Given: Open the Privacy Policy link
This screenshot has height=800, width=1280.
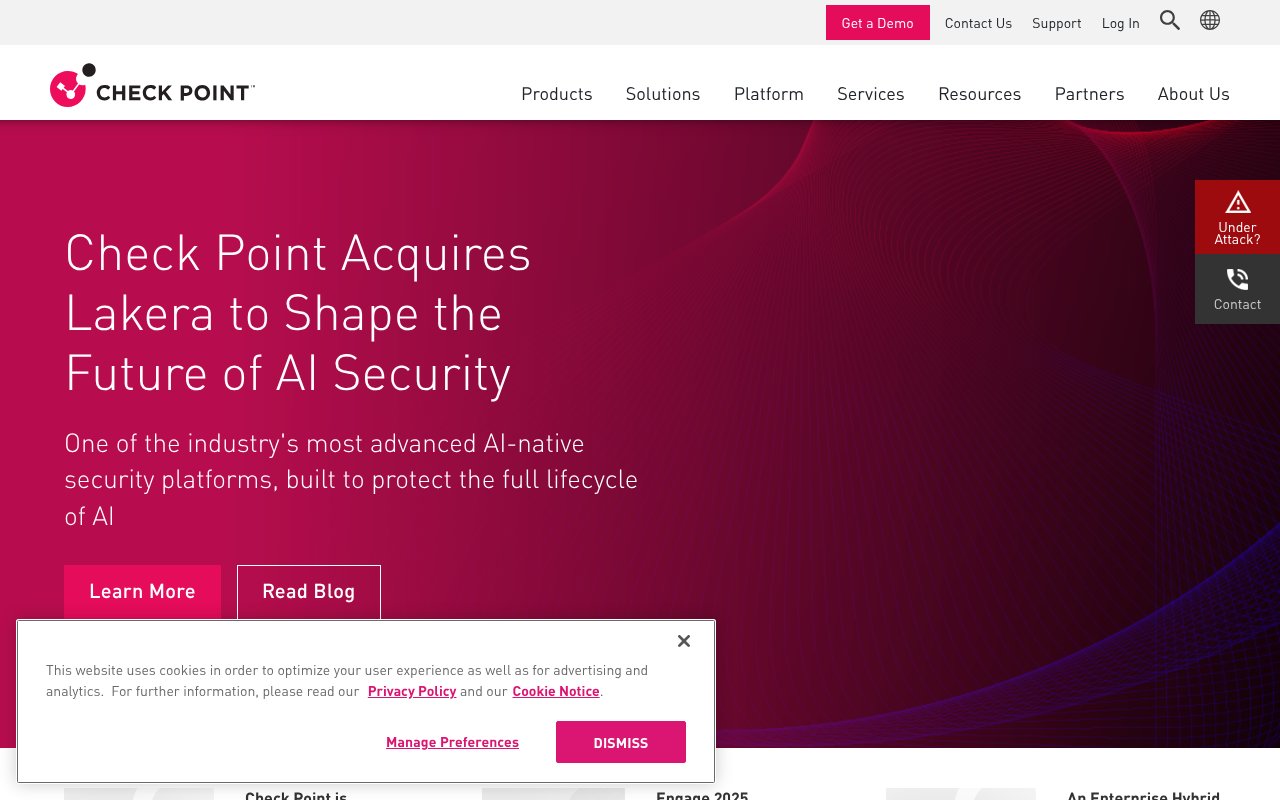Looking at the screenshot, I should 412,690.
